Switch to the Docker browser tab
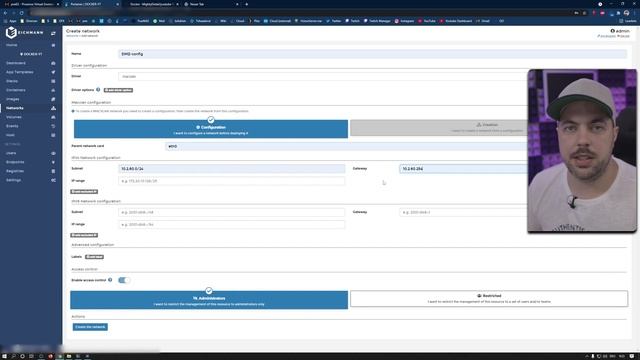This screenshot has height=360, width=640. 151,4
